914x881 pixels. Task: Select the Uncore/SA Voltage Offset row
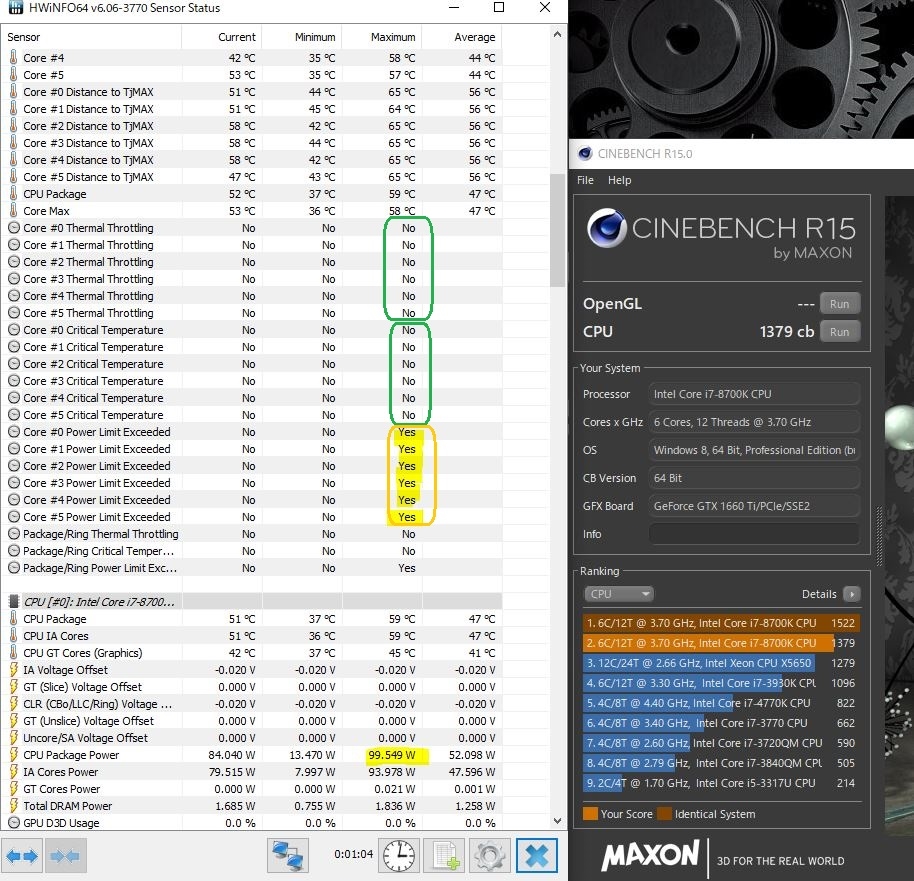point(251,738)
